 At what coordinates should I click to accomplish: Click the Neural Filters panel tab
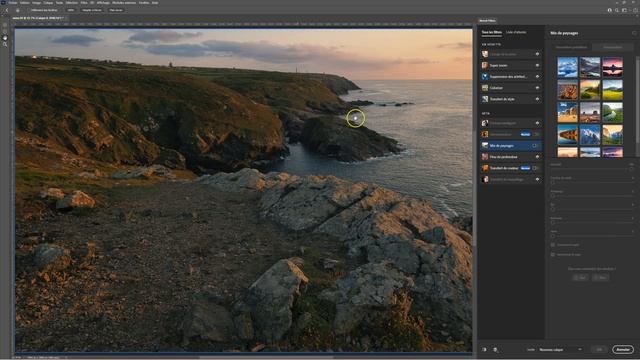click(x=487, y=20)
